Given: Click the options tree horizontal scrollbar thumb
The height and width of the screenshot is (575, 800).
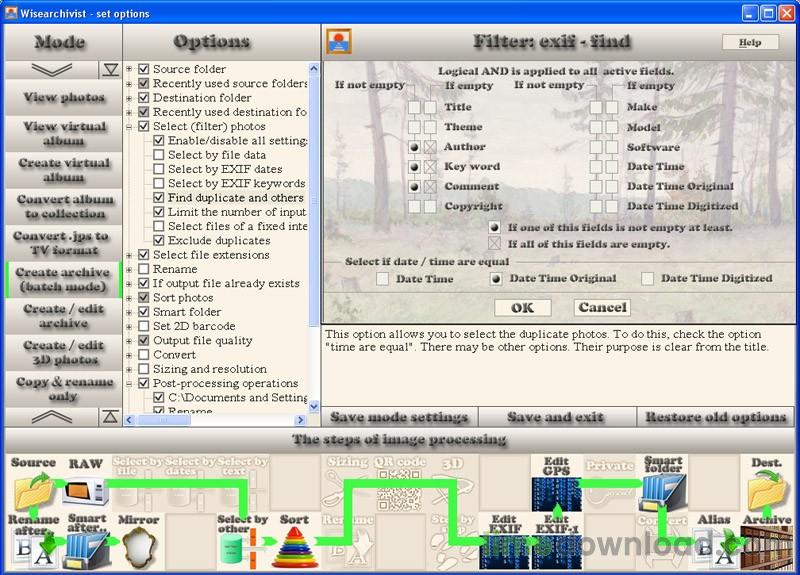Looking at the screenshot, I should [x=163, y=420].
